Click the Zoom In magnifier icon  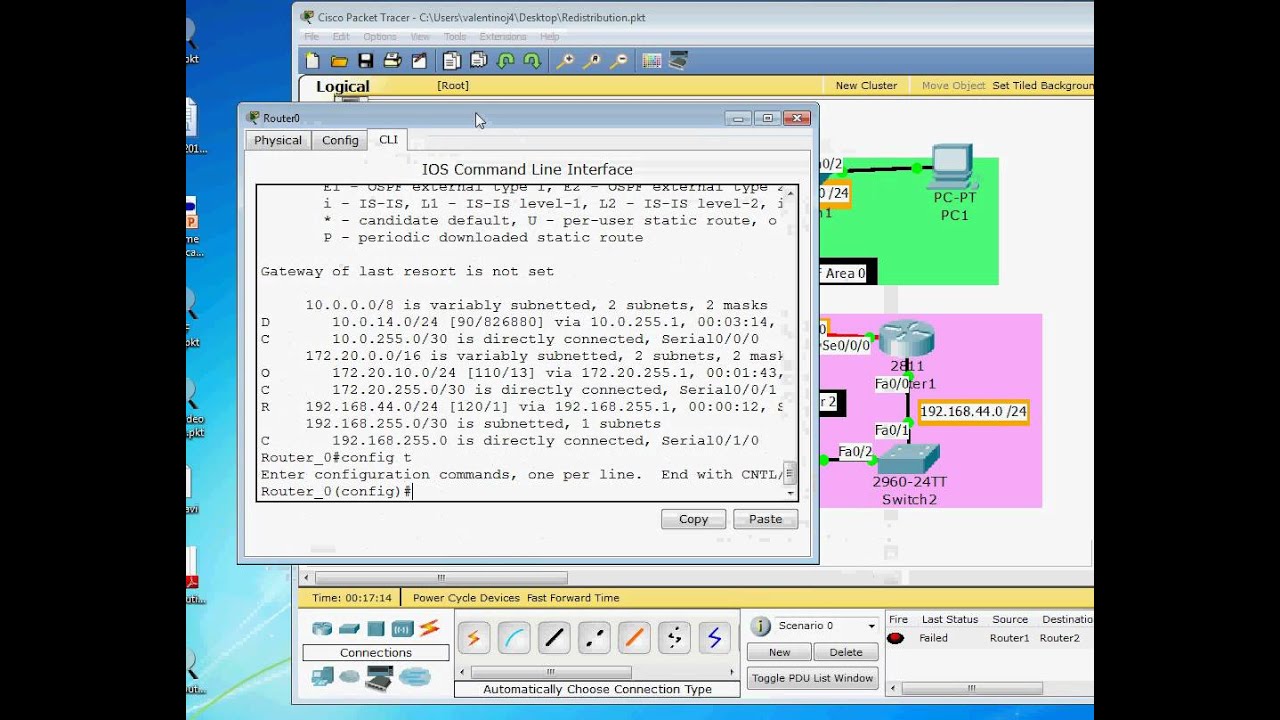pyautogui.click(x=565, y=61)
